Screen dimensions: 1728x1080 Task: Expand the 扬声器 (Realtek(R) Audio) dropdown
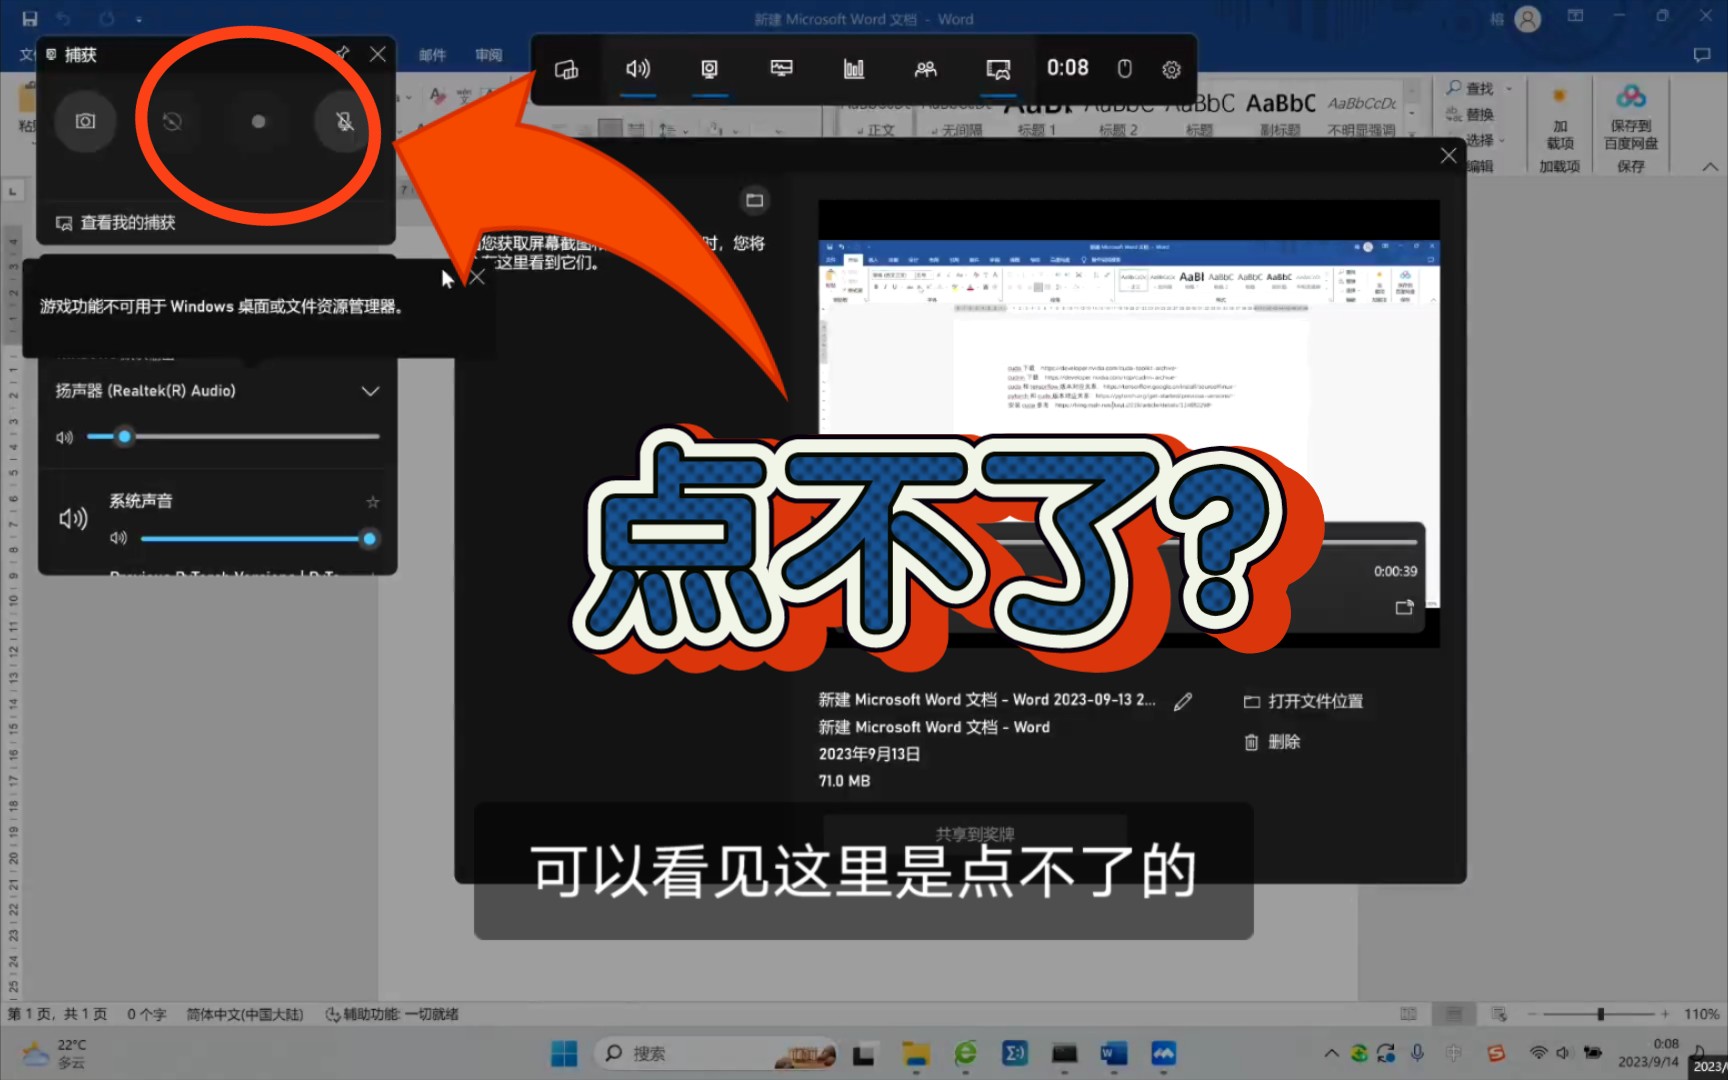370,391
